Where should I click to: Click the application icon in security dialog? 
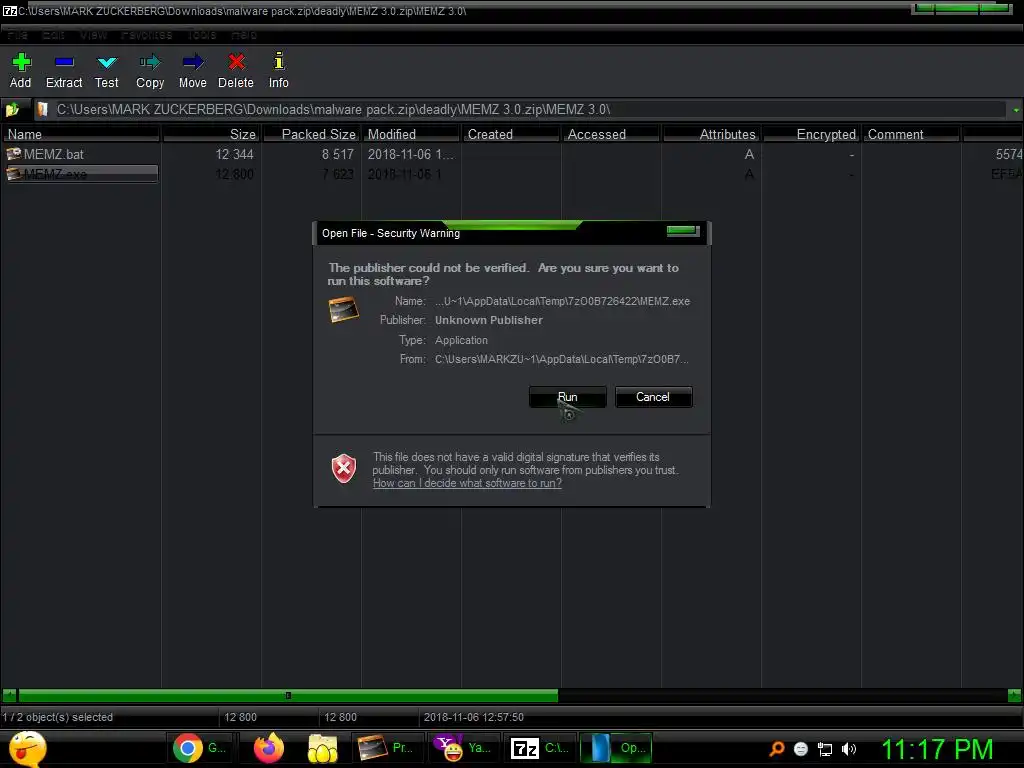[x=344, y=310]
